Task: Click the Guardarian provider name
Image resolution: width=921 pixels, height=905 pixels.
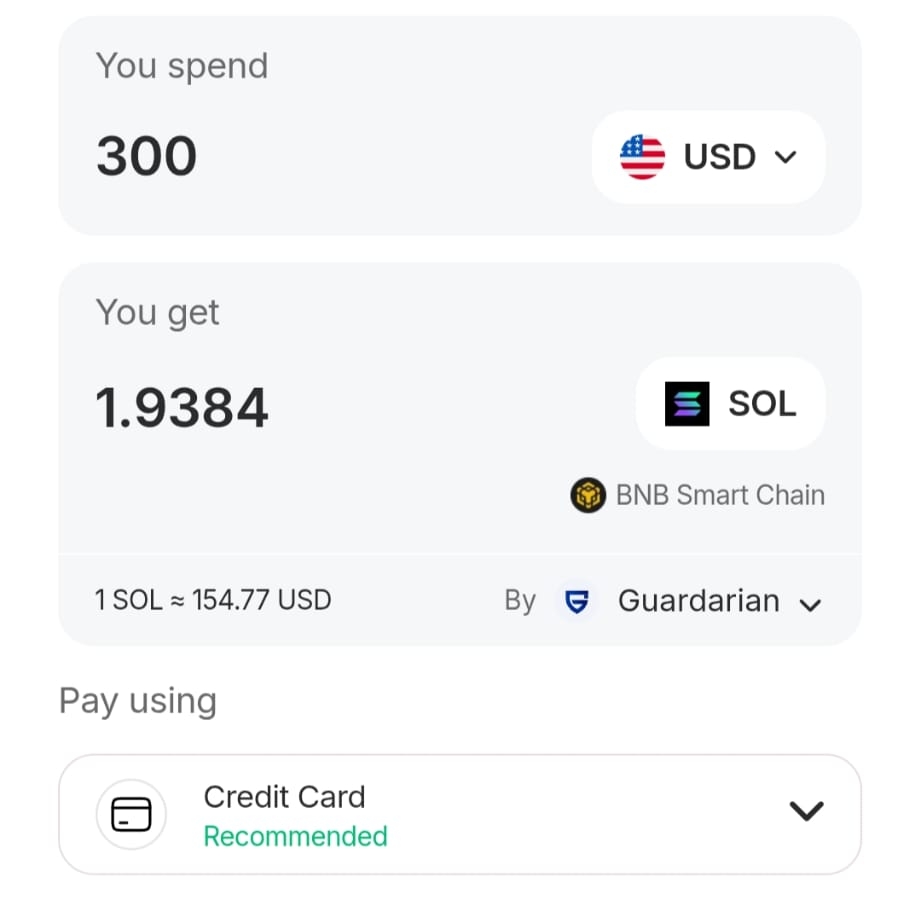Action: click(x=698, y=601)
